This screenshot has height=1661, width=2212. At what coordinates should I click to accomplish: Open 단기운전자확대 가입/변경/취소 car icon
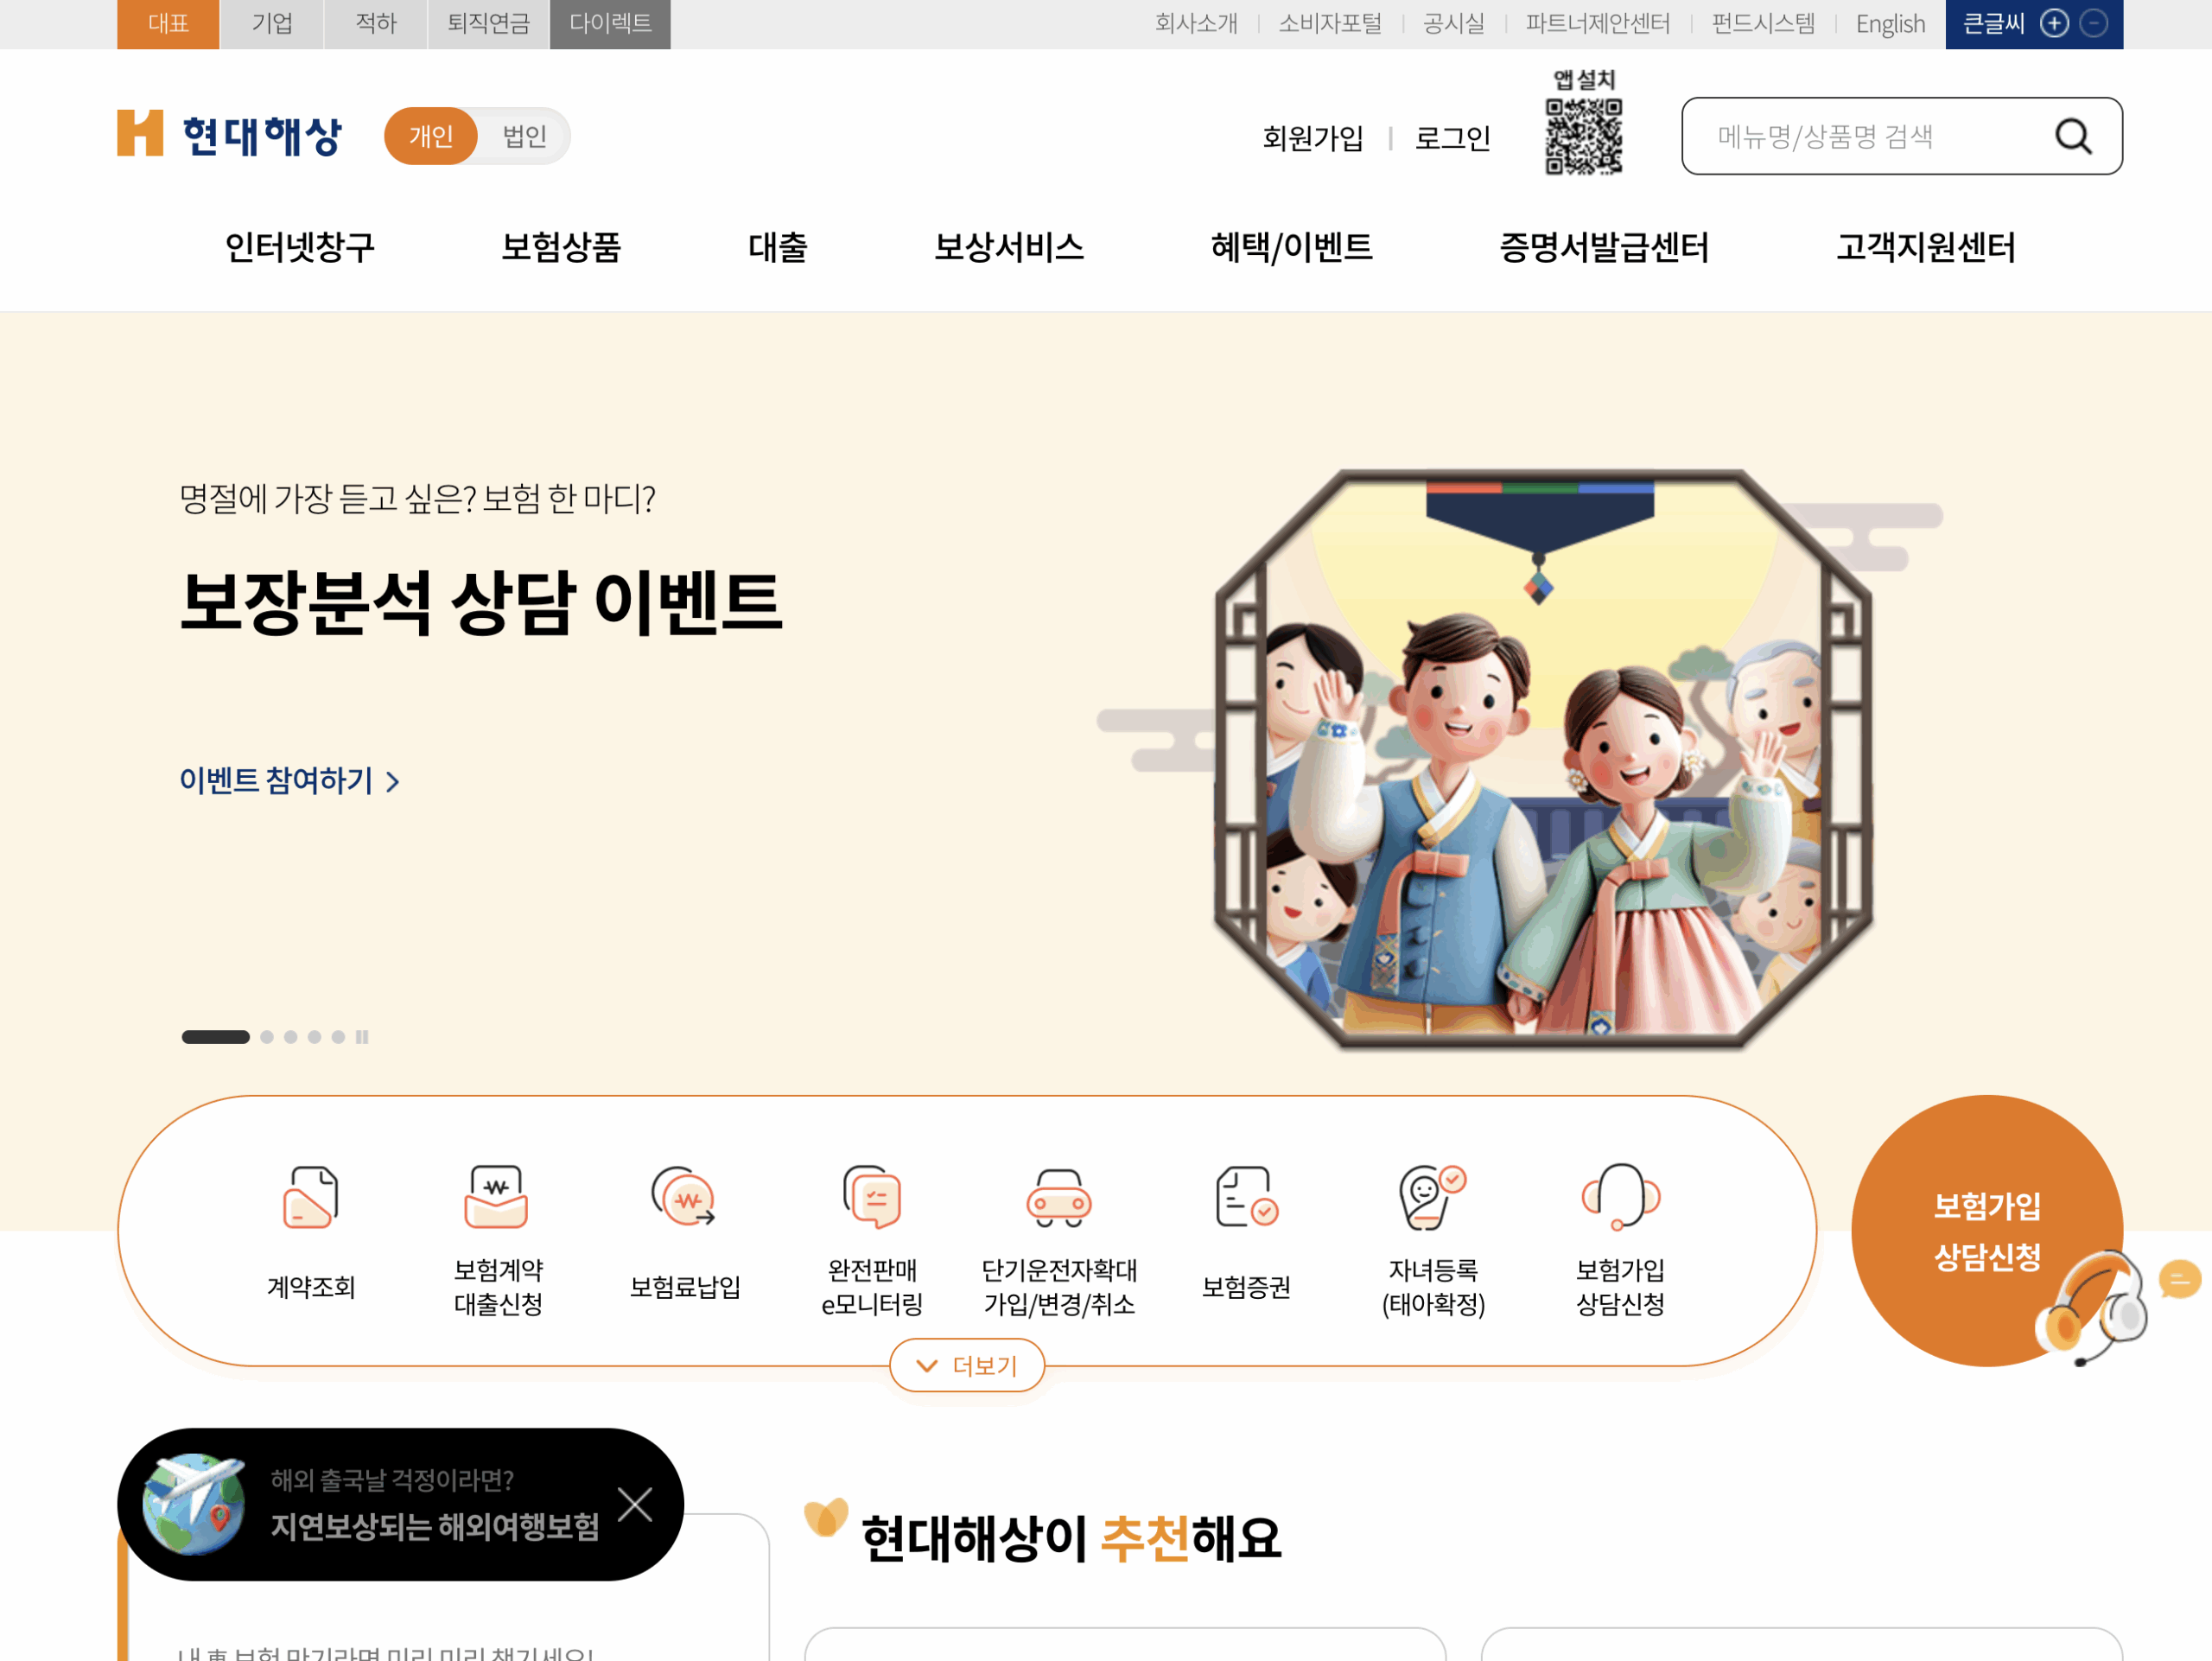click(x=1060, y=1199)
